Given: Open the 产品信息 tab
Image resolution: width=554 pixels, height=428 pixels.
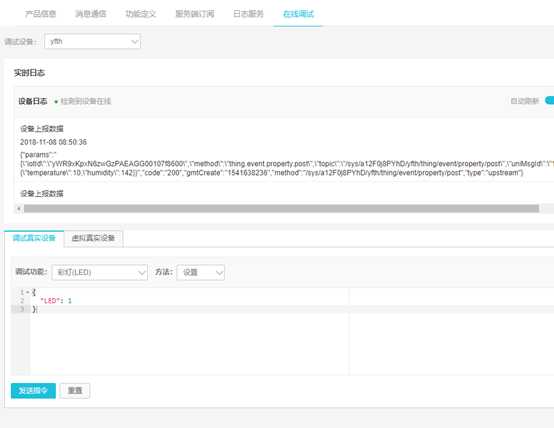Looking at the screenshot, I should coord(41,14).
